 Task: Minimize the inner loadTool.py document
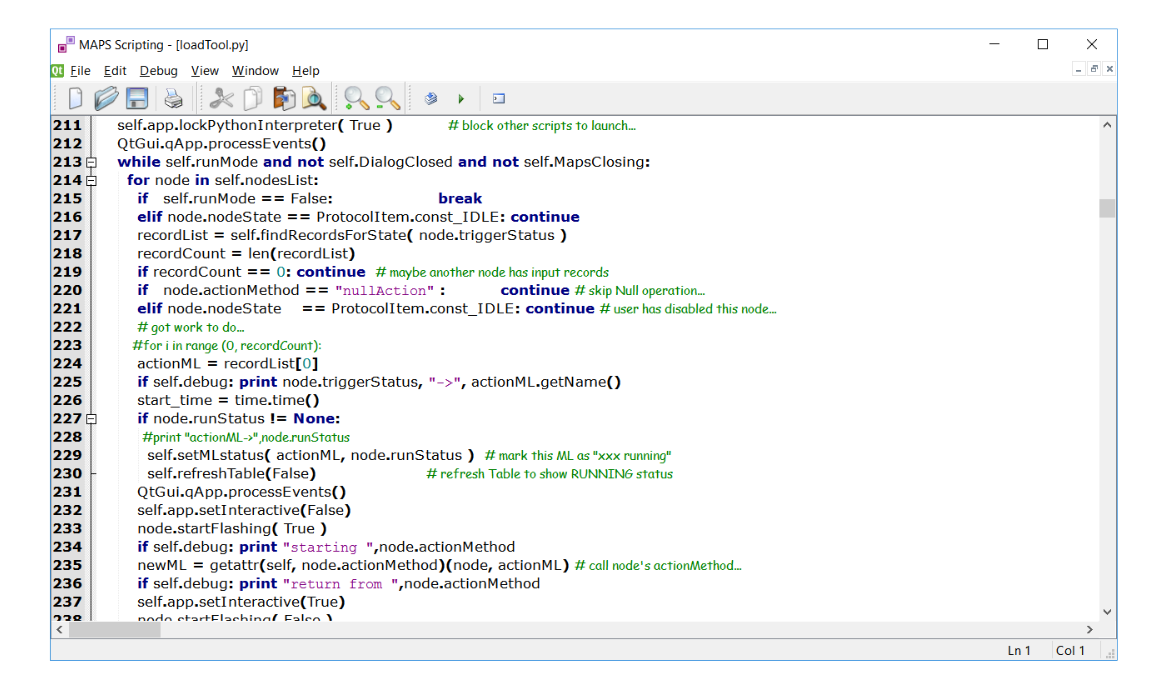coord(1078,69)
